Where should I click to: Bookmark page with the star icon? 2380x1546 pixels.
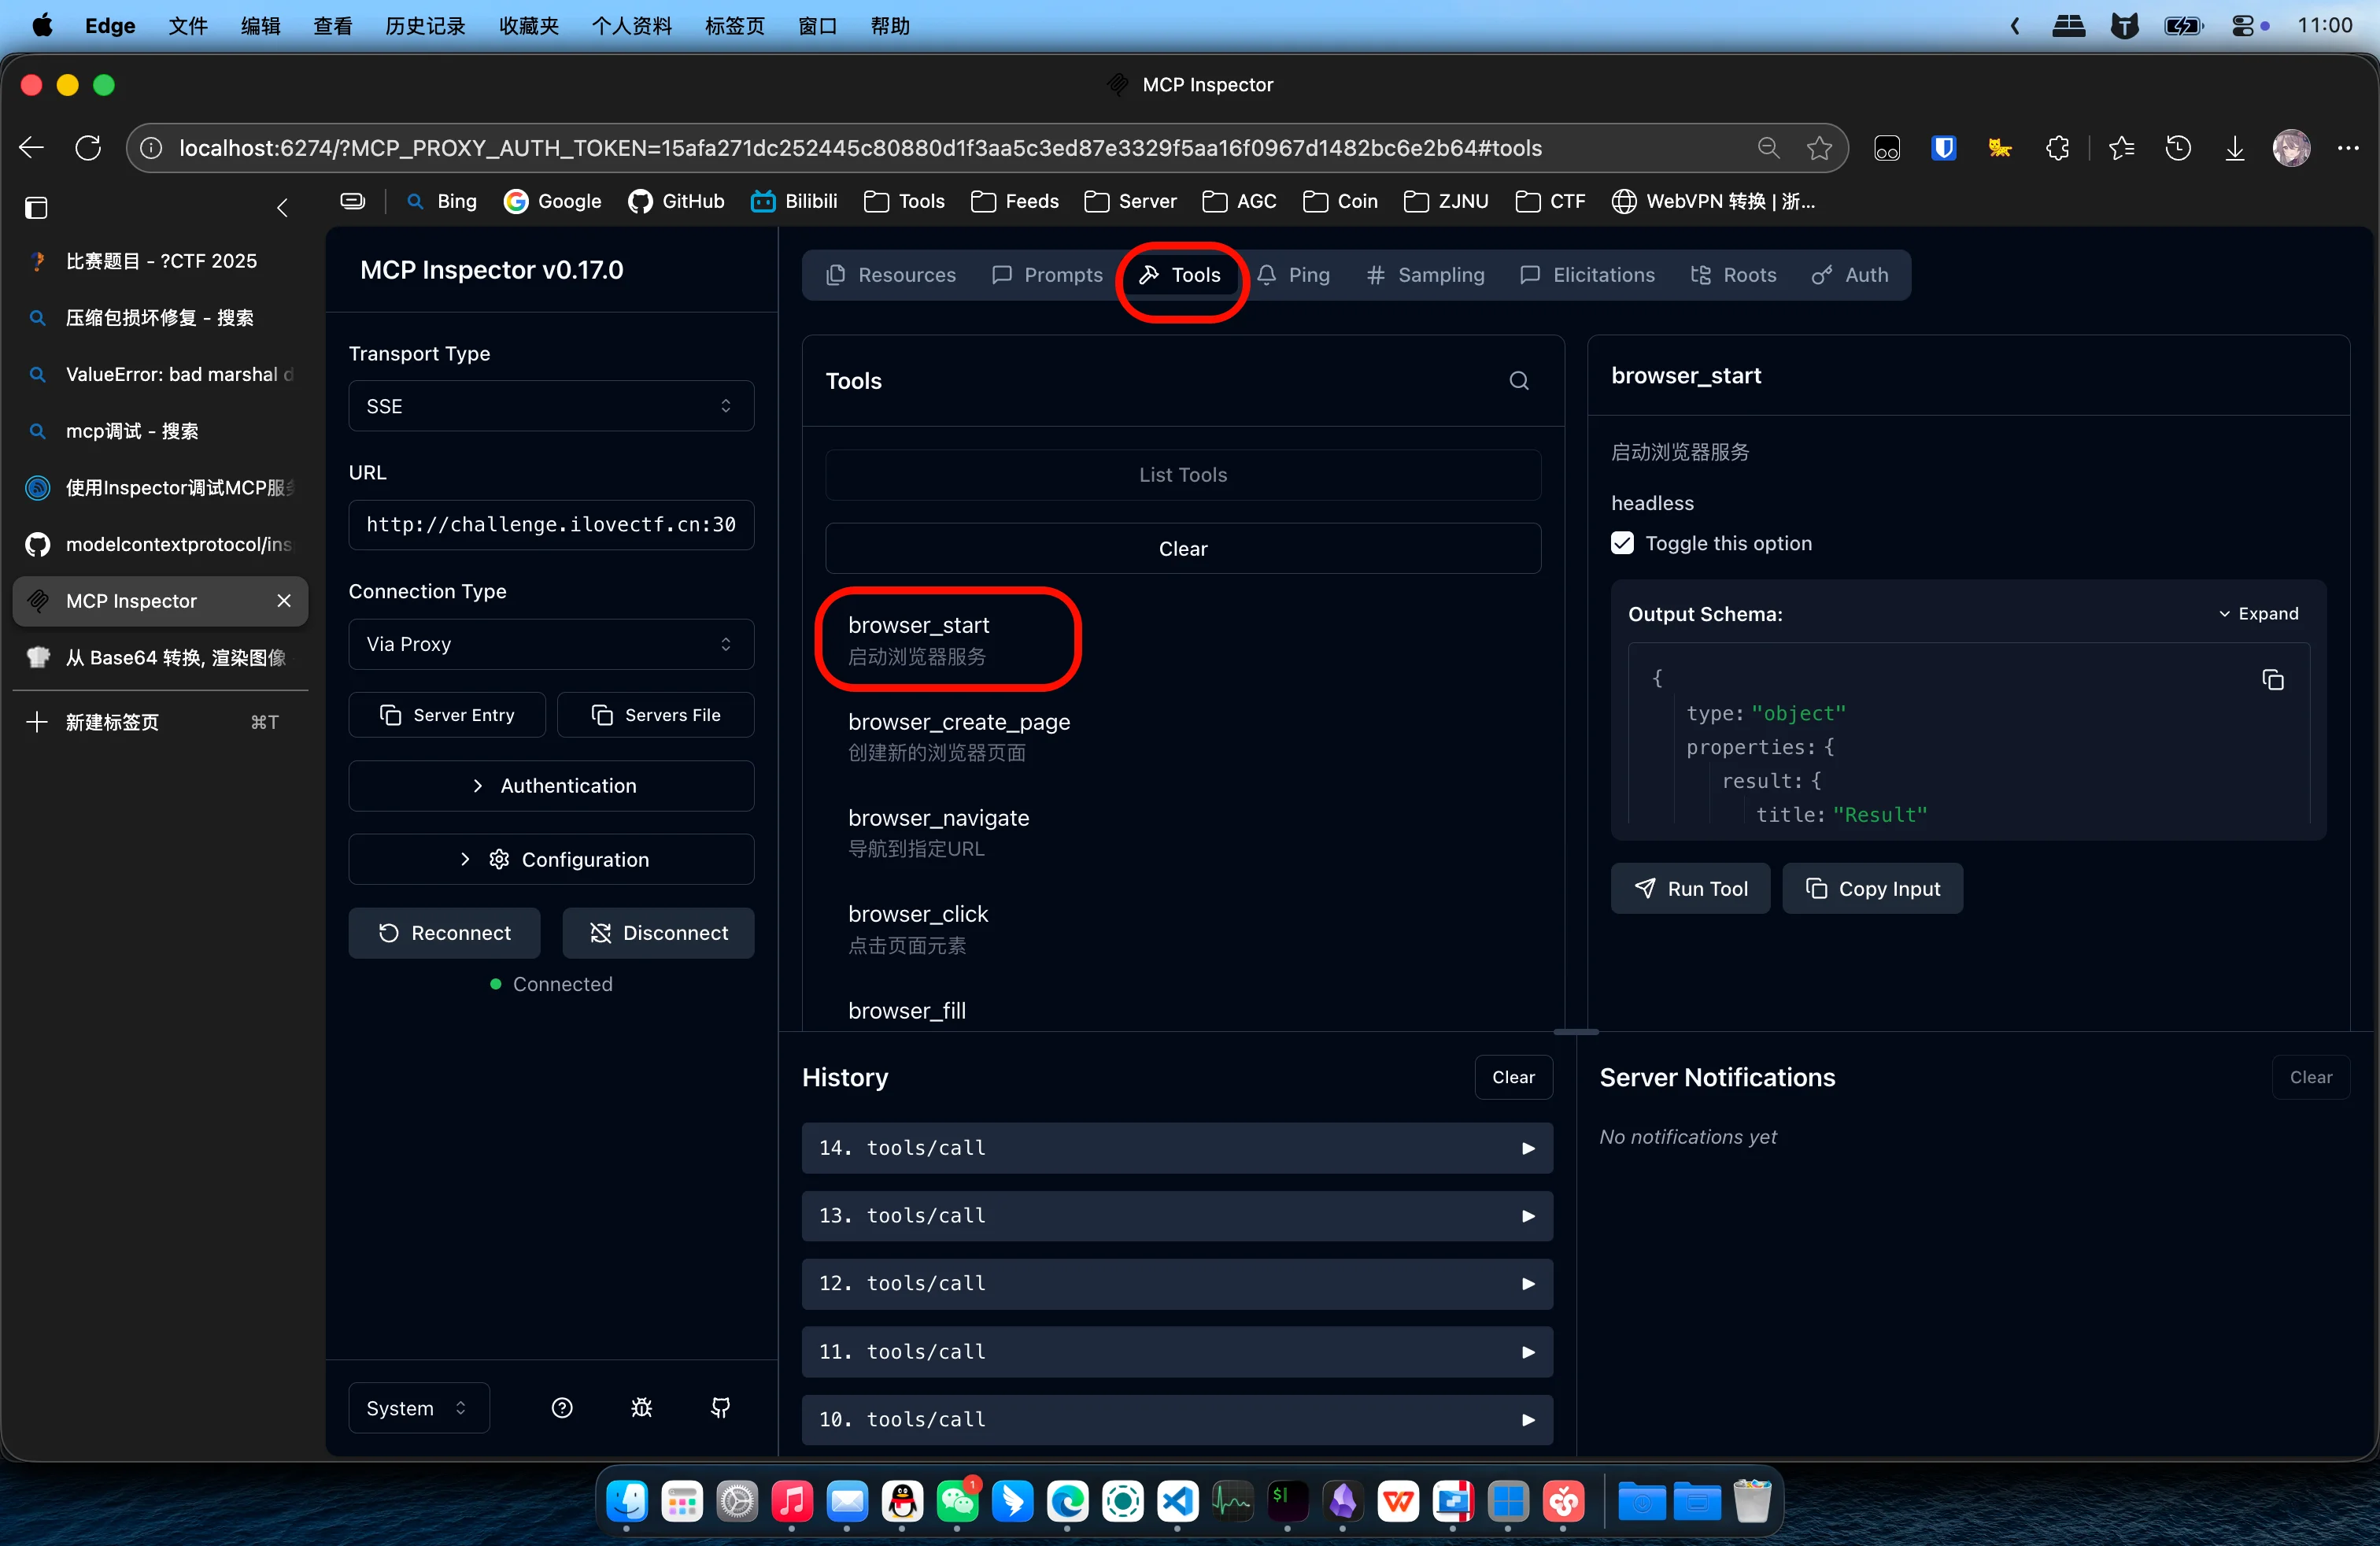1819,148
